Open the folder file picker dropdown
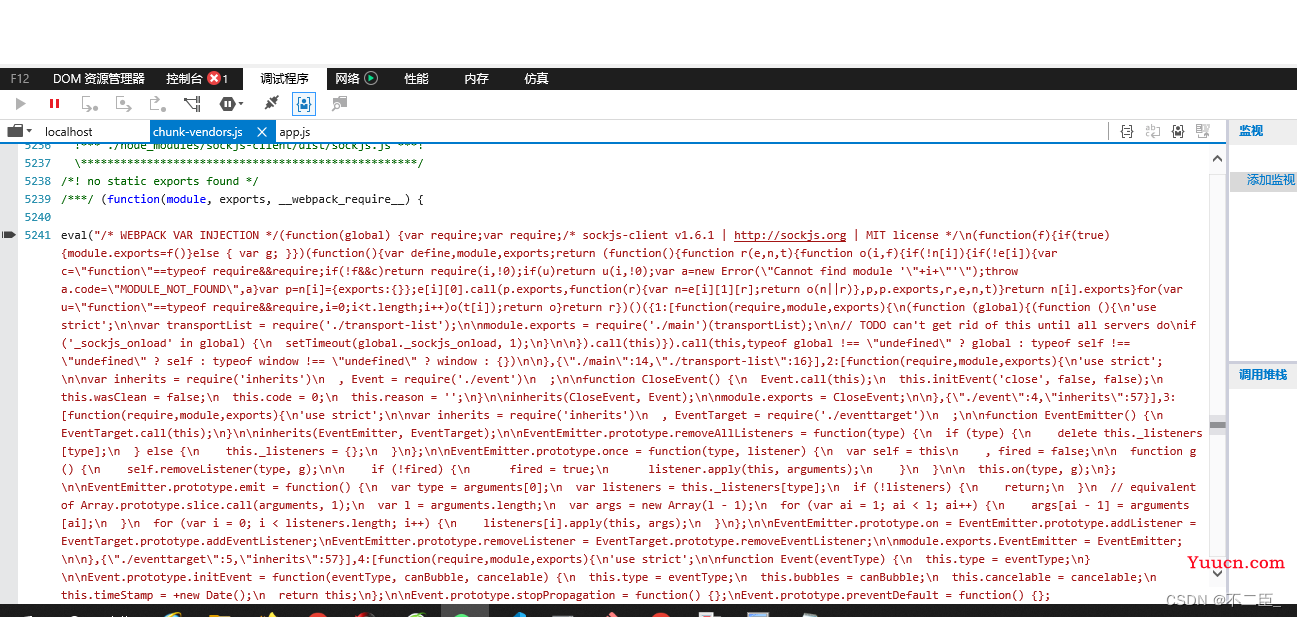The image size is (1297, 617). (20, 131)
